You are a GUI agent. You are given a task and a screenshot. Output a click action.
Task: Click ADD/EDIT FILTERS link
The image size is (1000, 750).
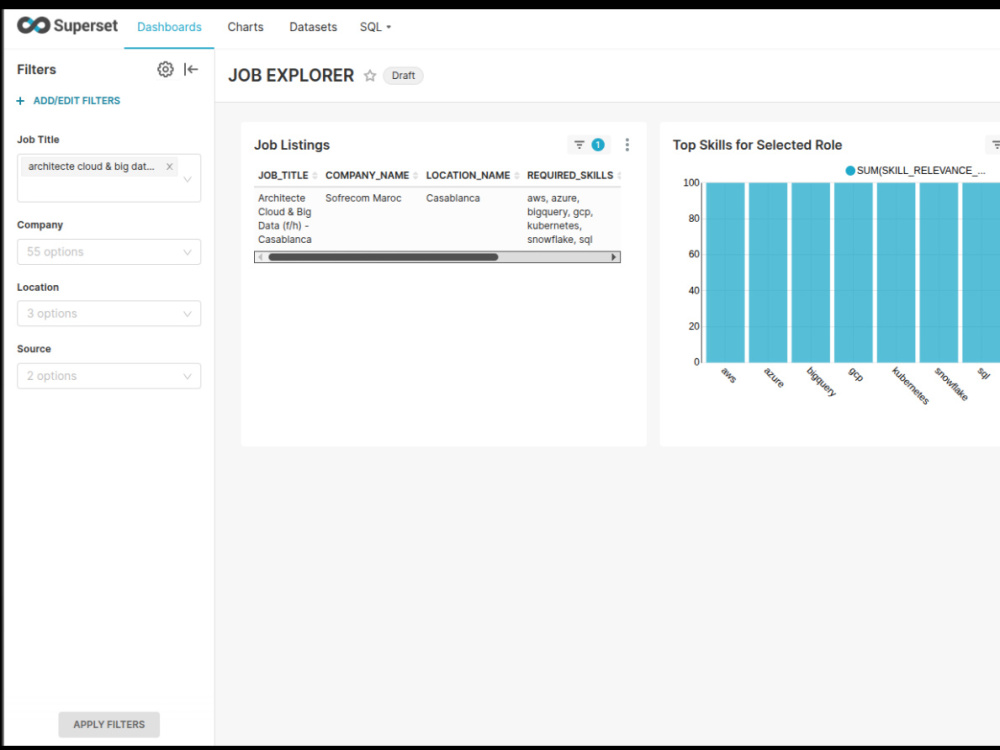click(77, 101)
